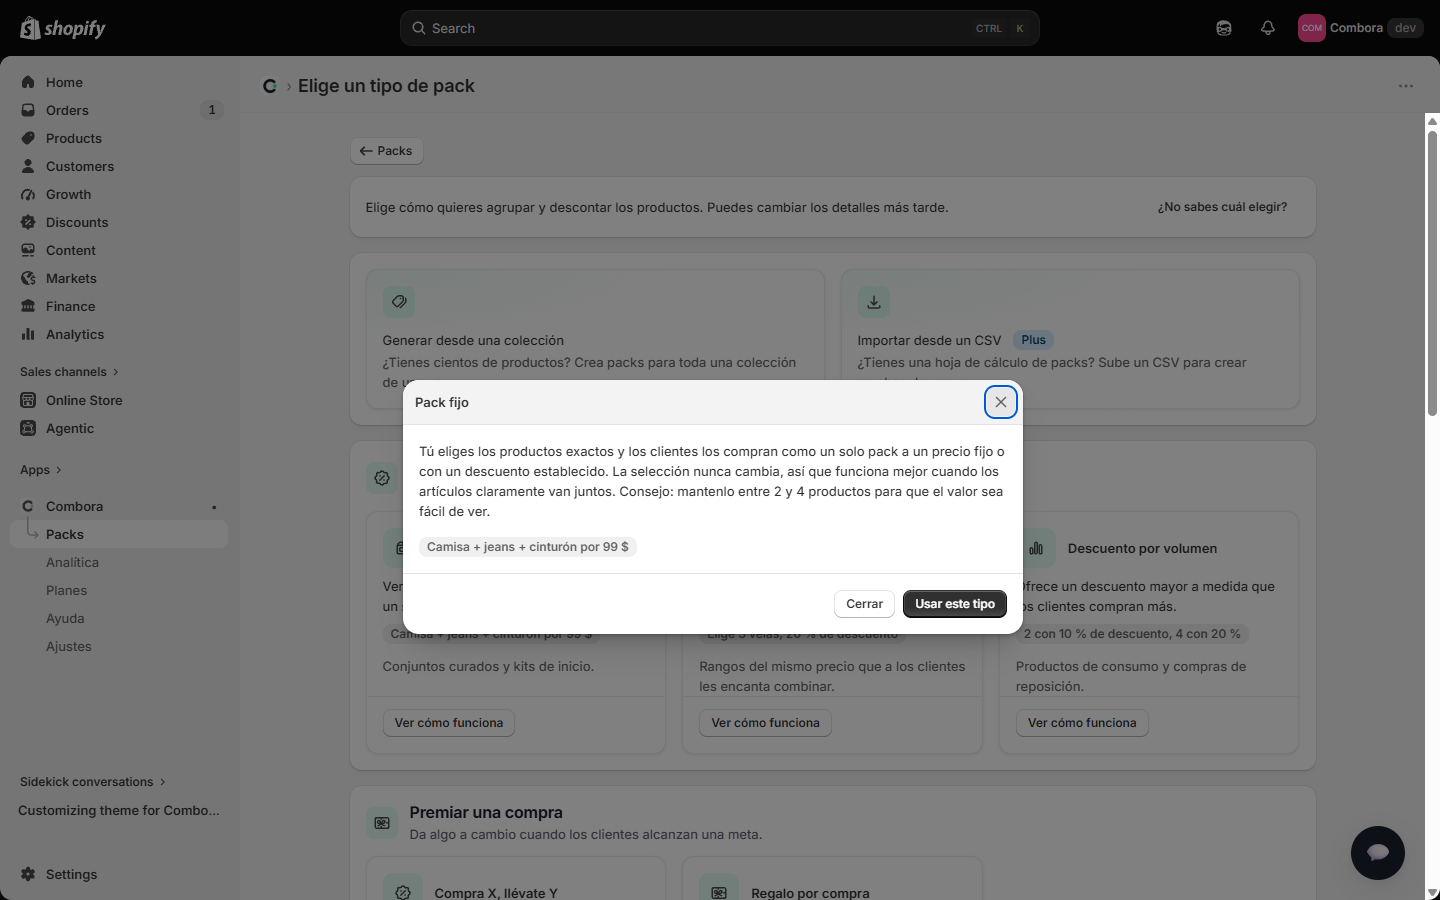Click the Cerrar button
Image resolution: width=1440 pixels, height=900 pixels.
pos(864,604)
